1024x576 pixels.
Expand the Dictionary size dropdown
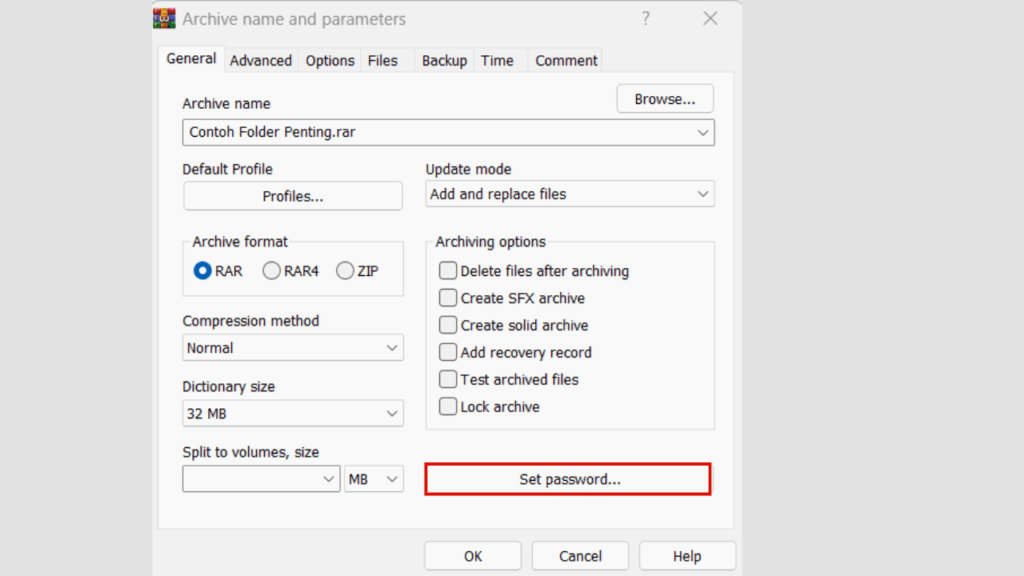click(x=392, y=413)
